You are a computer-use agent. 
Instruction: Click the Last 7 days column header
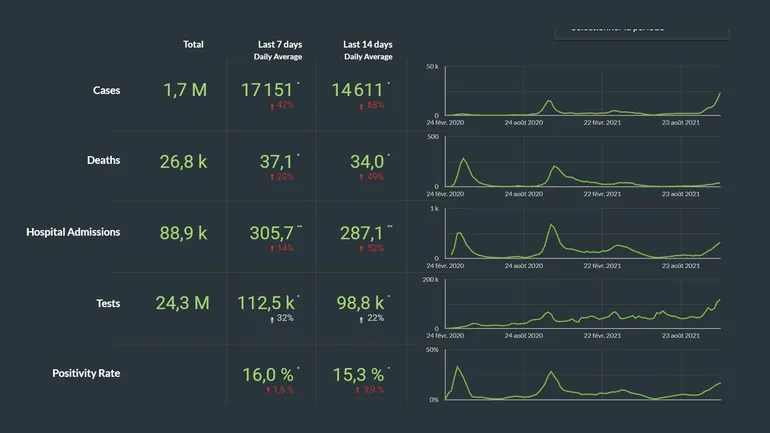279,45
